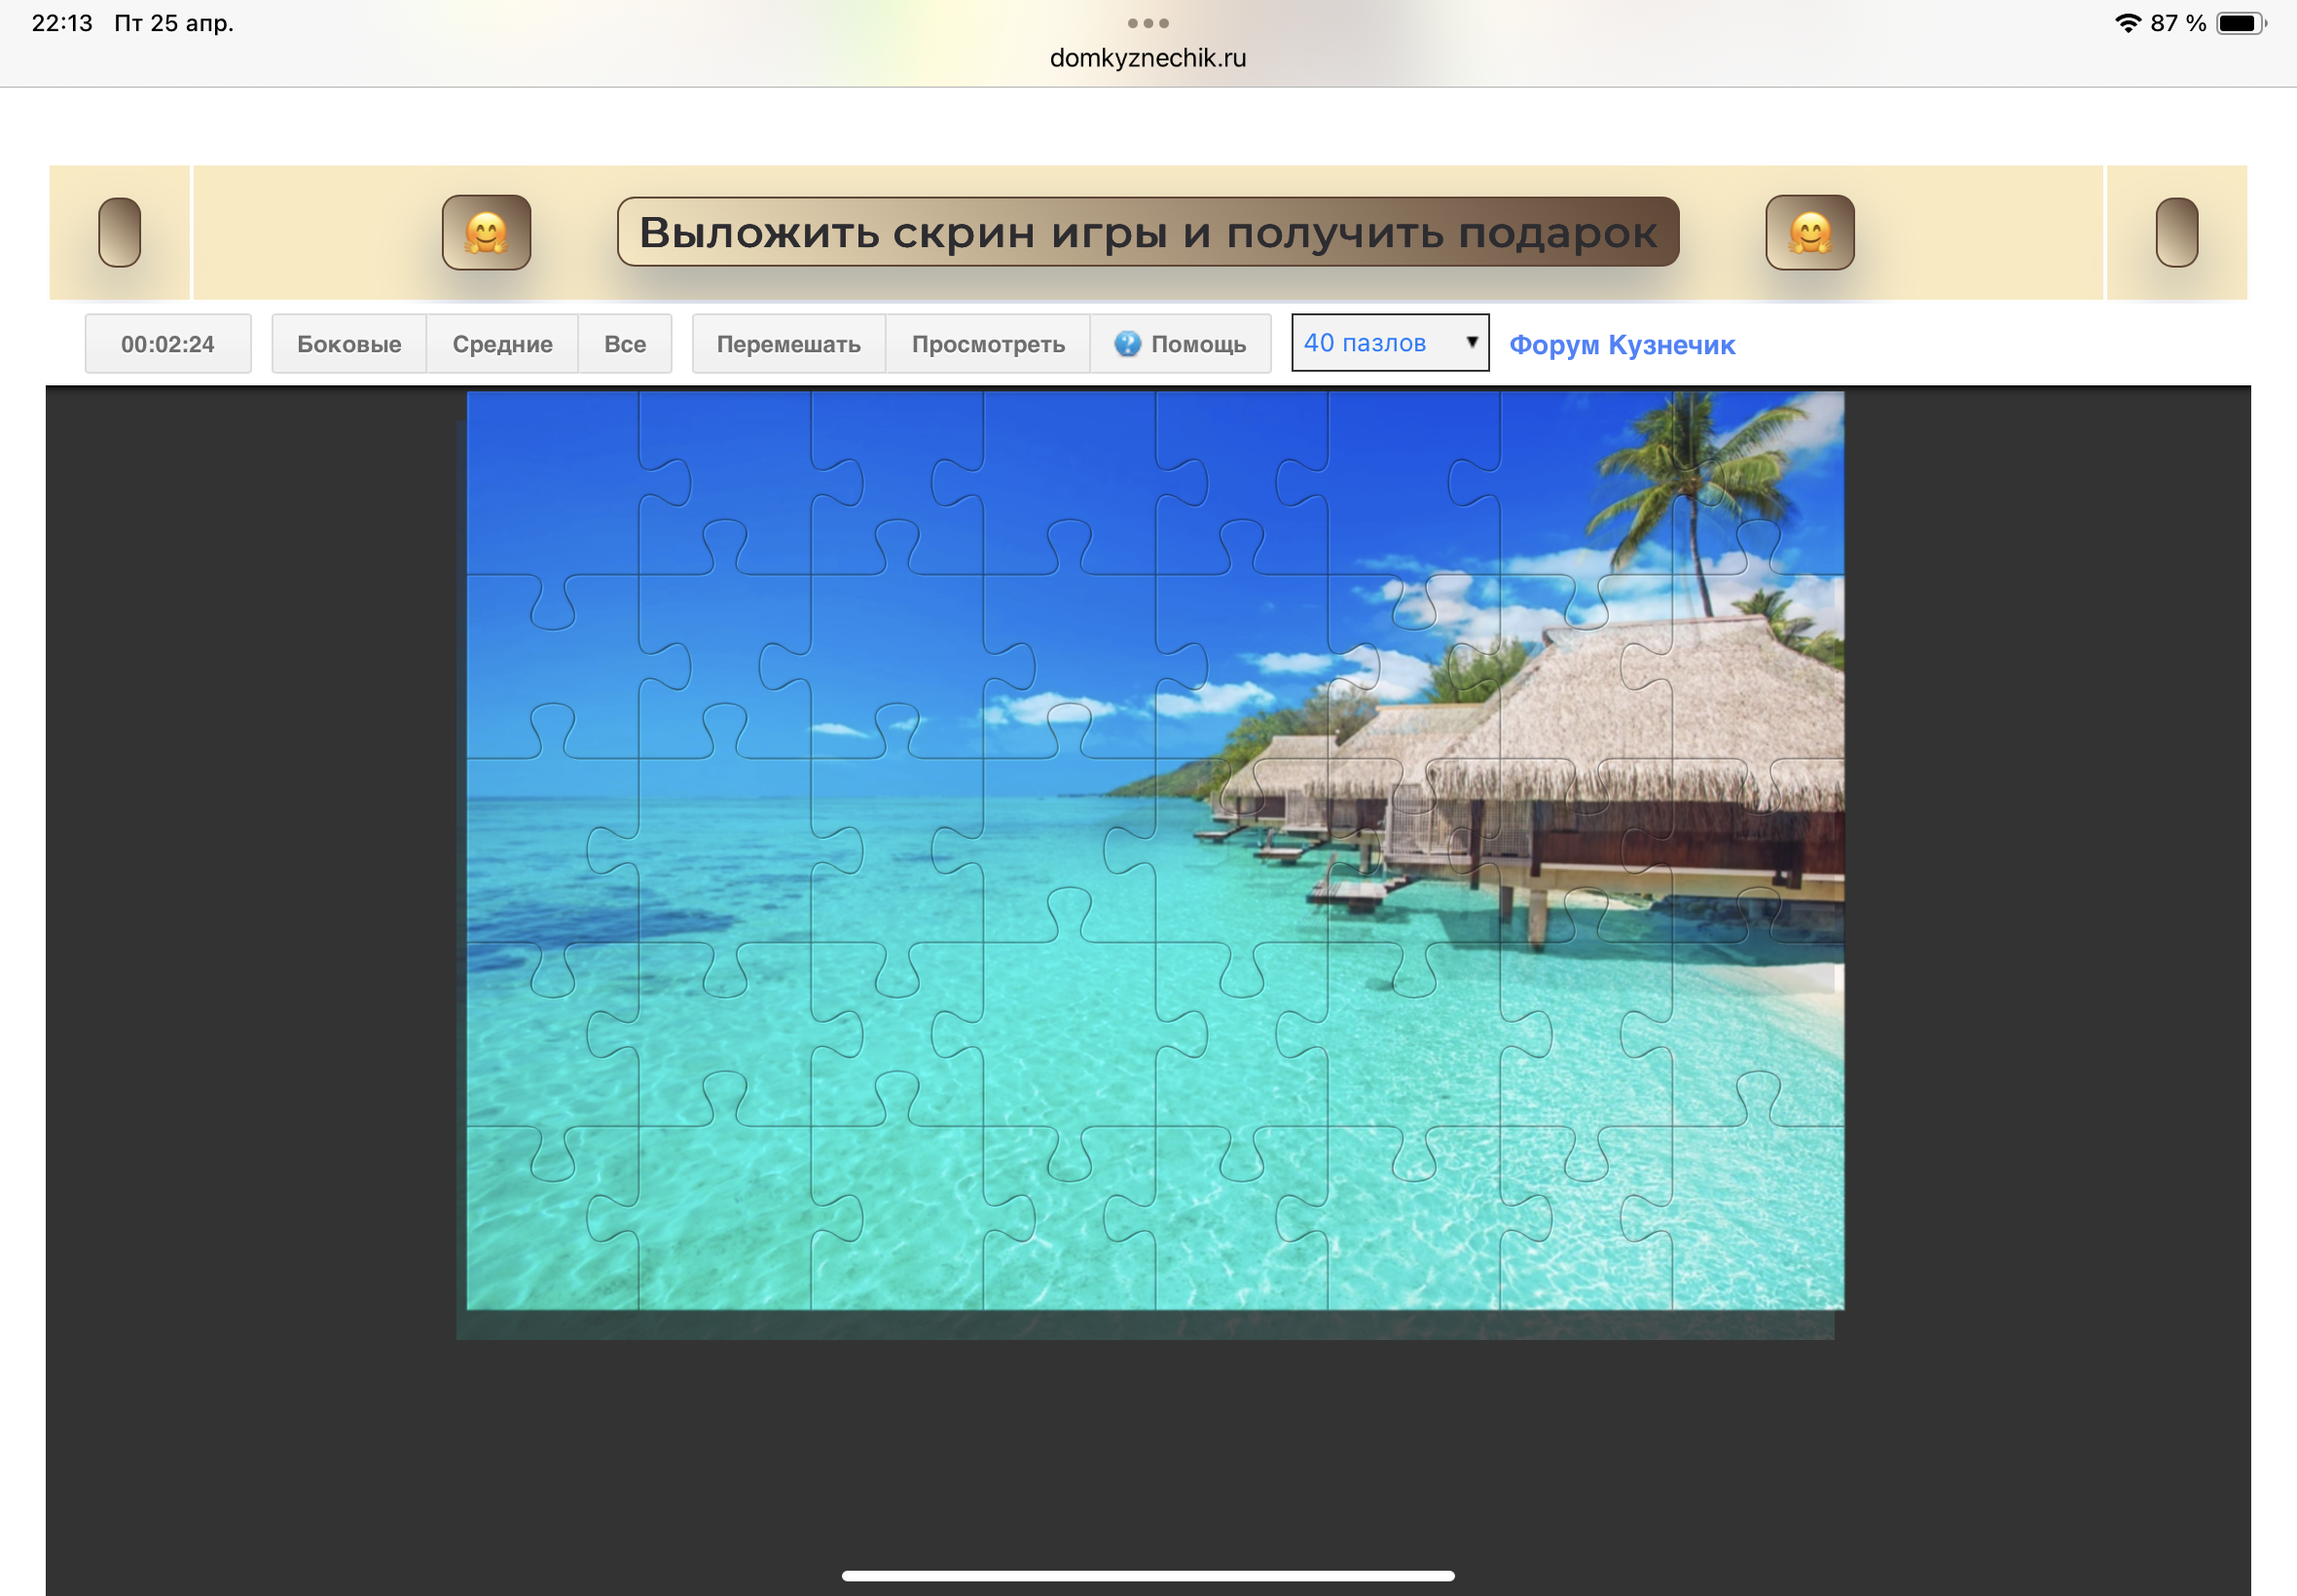Viewport: 2297px width, 1596px height.
Task: Click the blue question mark help icon
Action: [1127, 344]
